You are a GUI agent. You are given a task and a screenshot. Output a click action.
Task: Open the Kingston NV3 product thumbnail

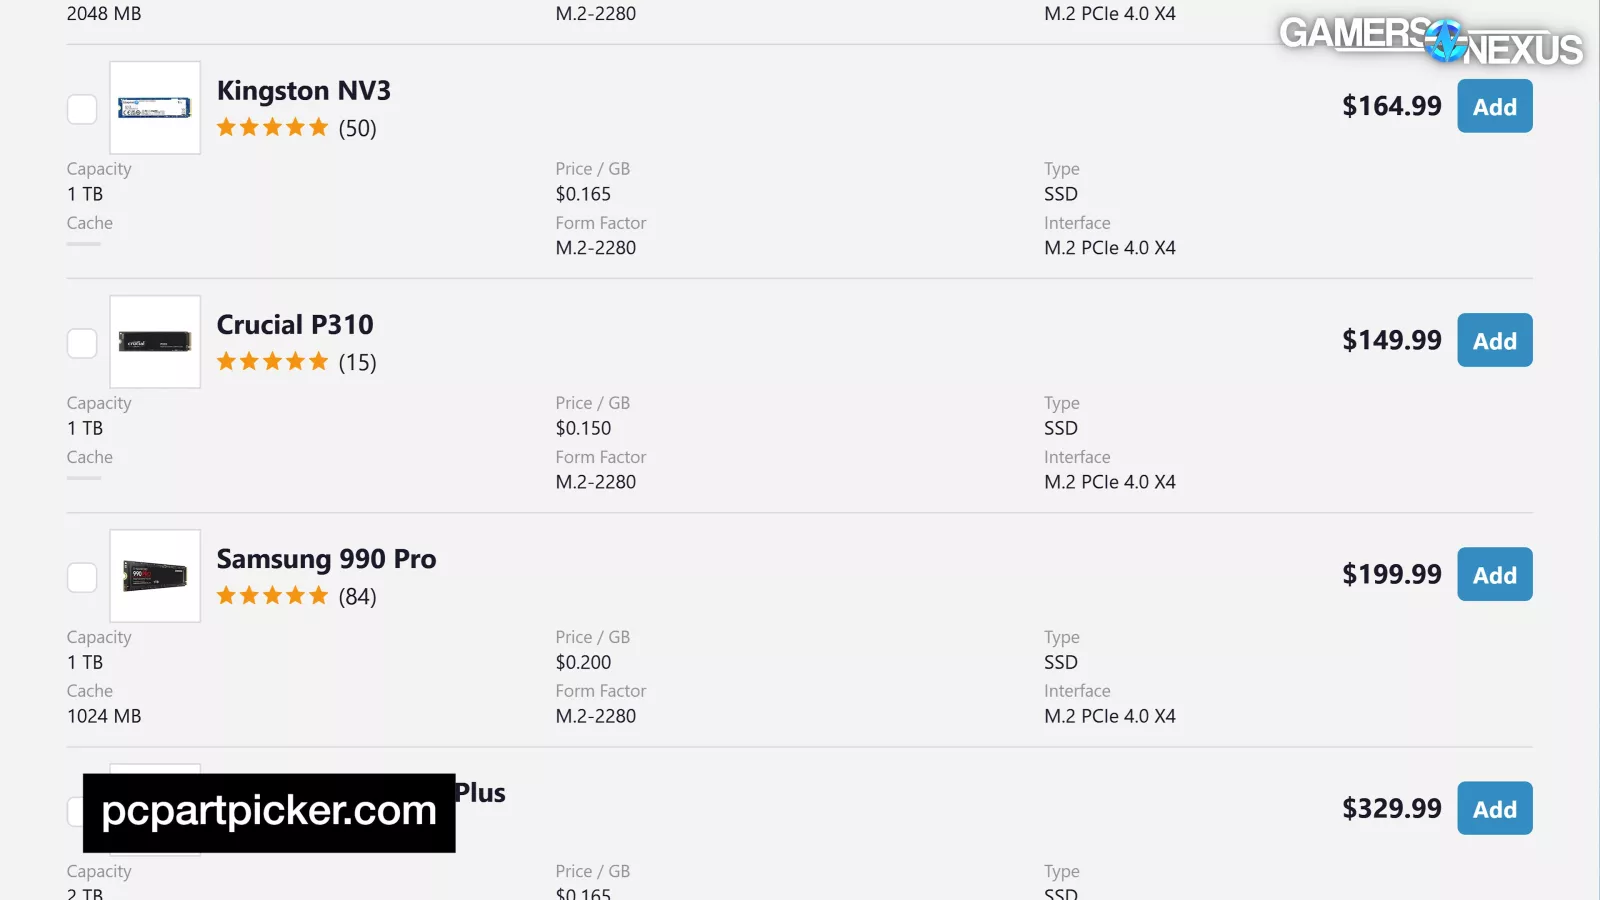click(155, 108)
